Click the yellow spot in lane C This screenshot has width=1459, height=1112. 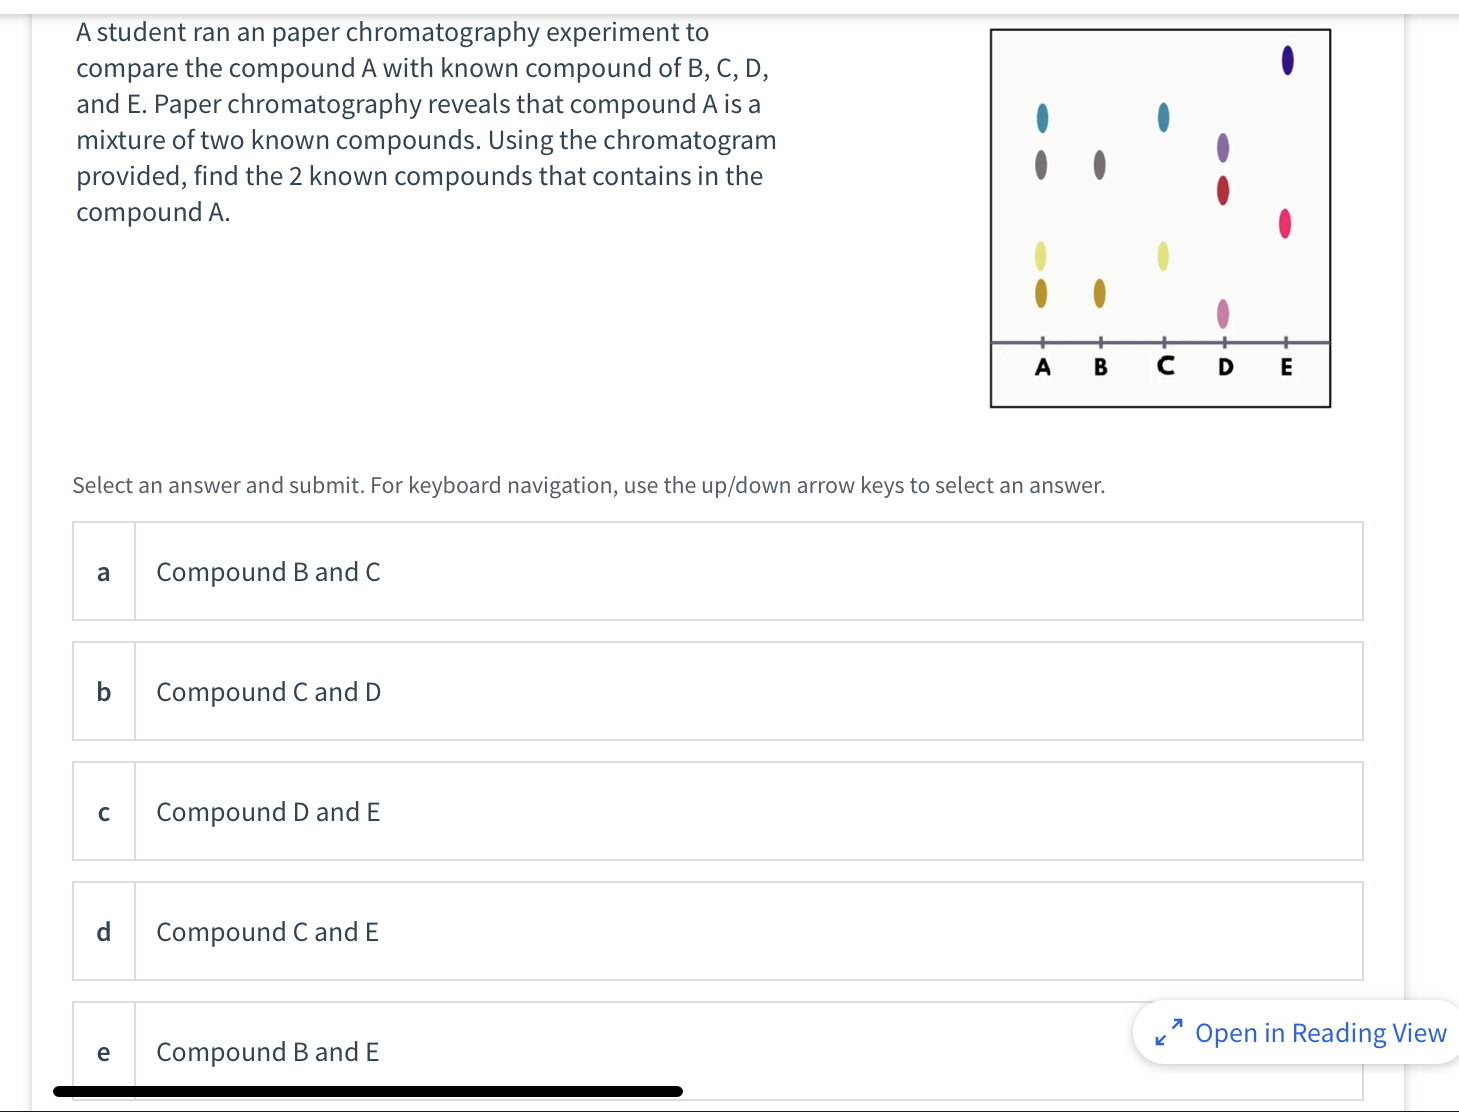(x=1161, y=256)
